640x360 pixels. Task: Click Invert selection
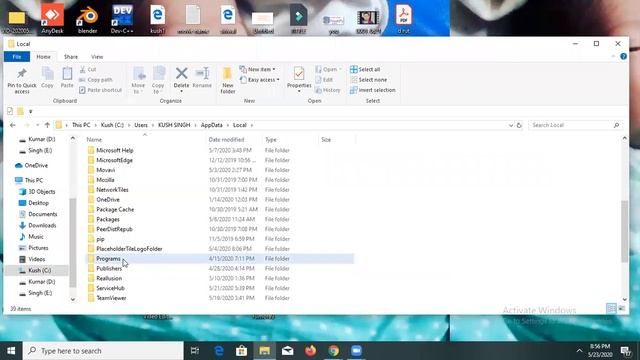click(x=373, y=90)
